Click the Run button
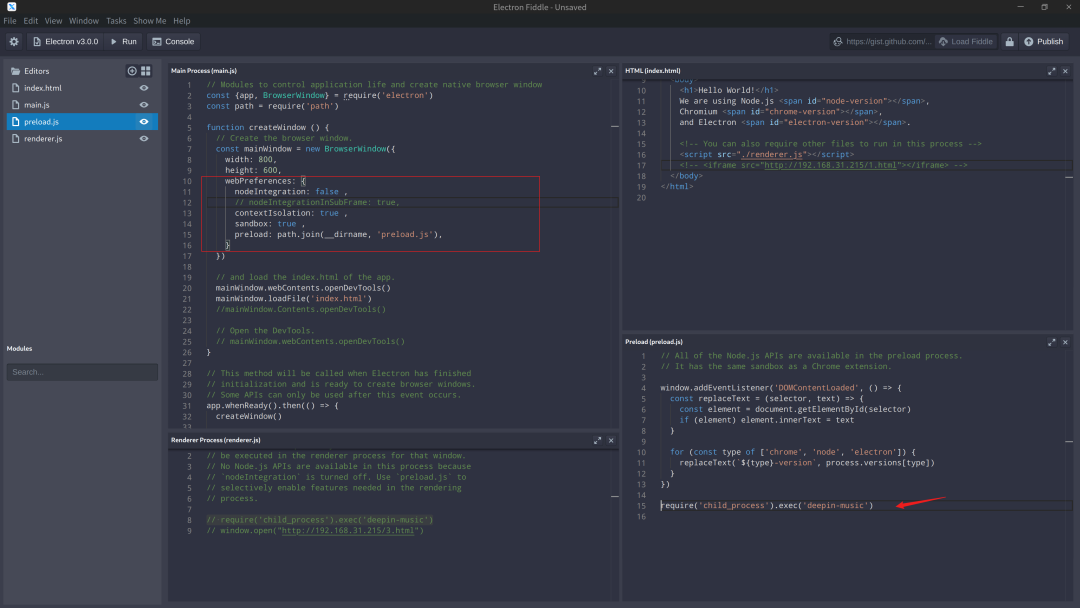The width and height of the screenshot is (1080, 608). tap(124, 41)
